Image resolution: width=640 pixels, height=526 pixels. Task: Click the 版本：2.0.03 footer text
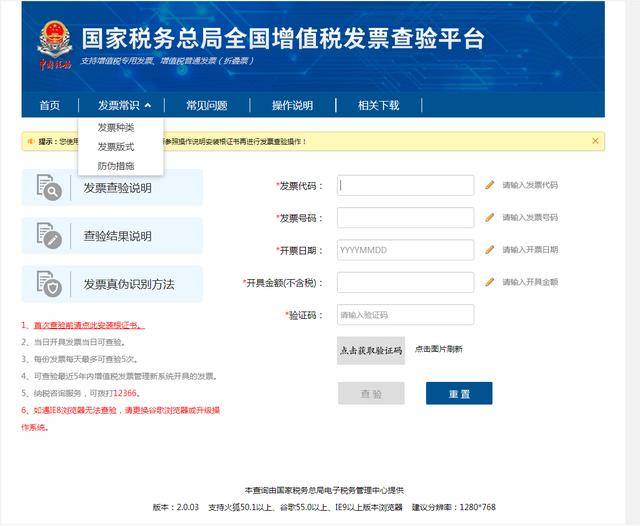coord(176,507)
